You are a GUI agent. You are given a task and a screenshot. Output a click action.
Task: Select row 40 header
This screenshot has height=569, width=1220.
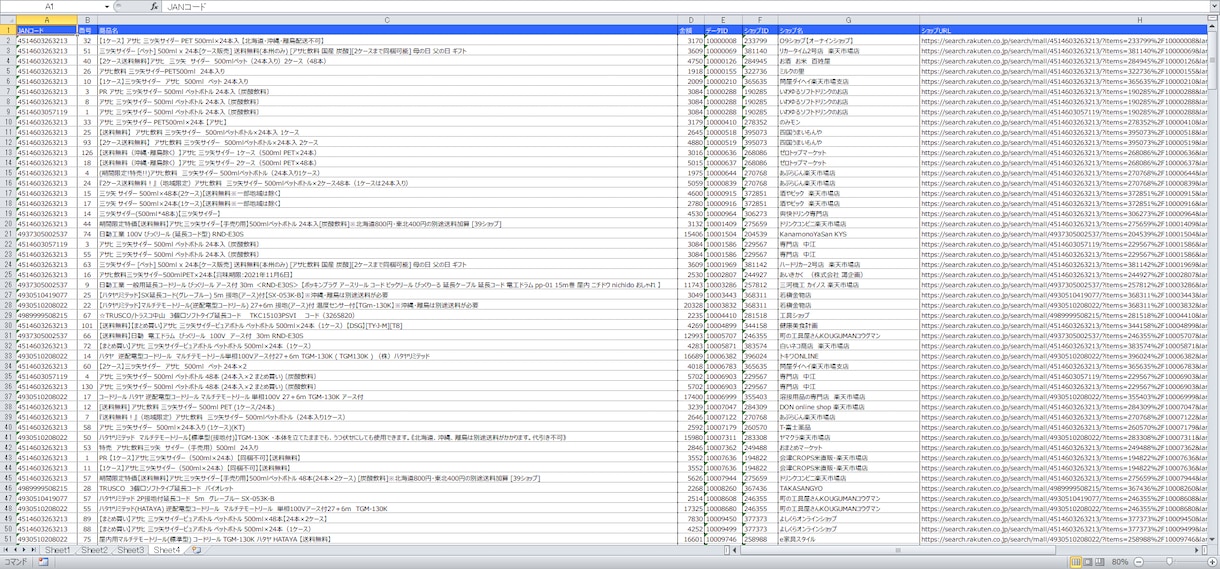(8, 427)
